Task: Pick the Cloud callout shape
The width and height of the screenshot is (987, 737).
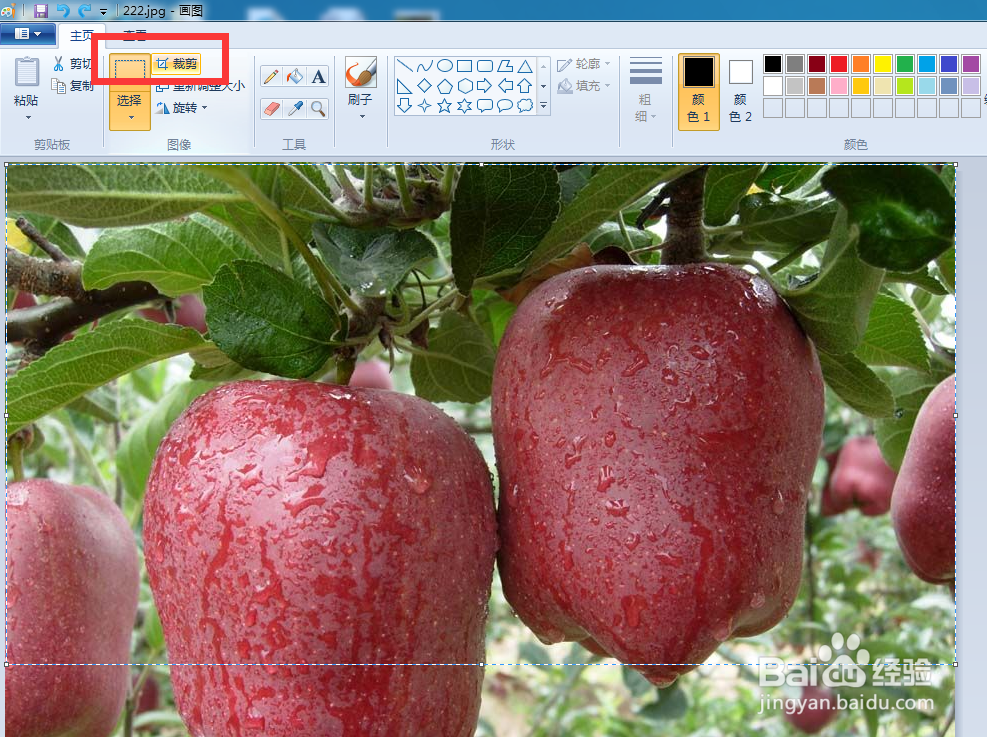Action: (525, 106)
